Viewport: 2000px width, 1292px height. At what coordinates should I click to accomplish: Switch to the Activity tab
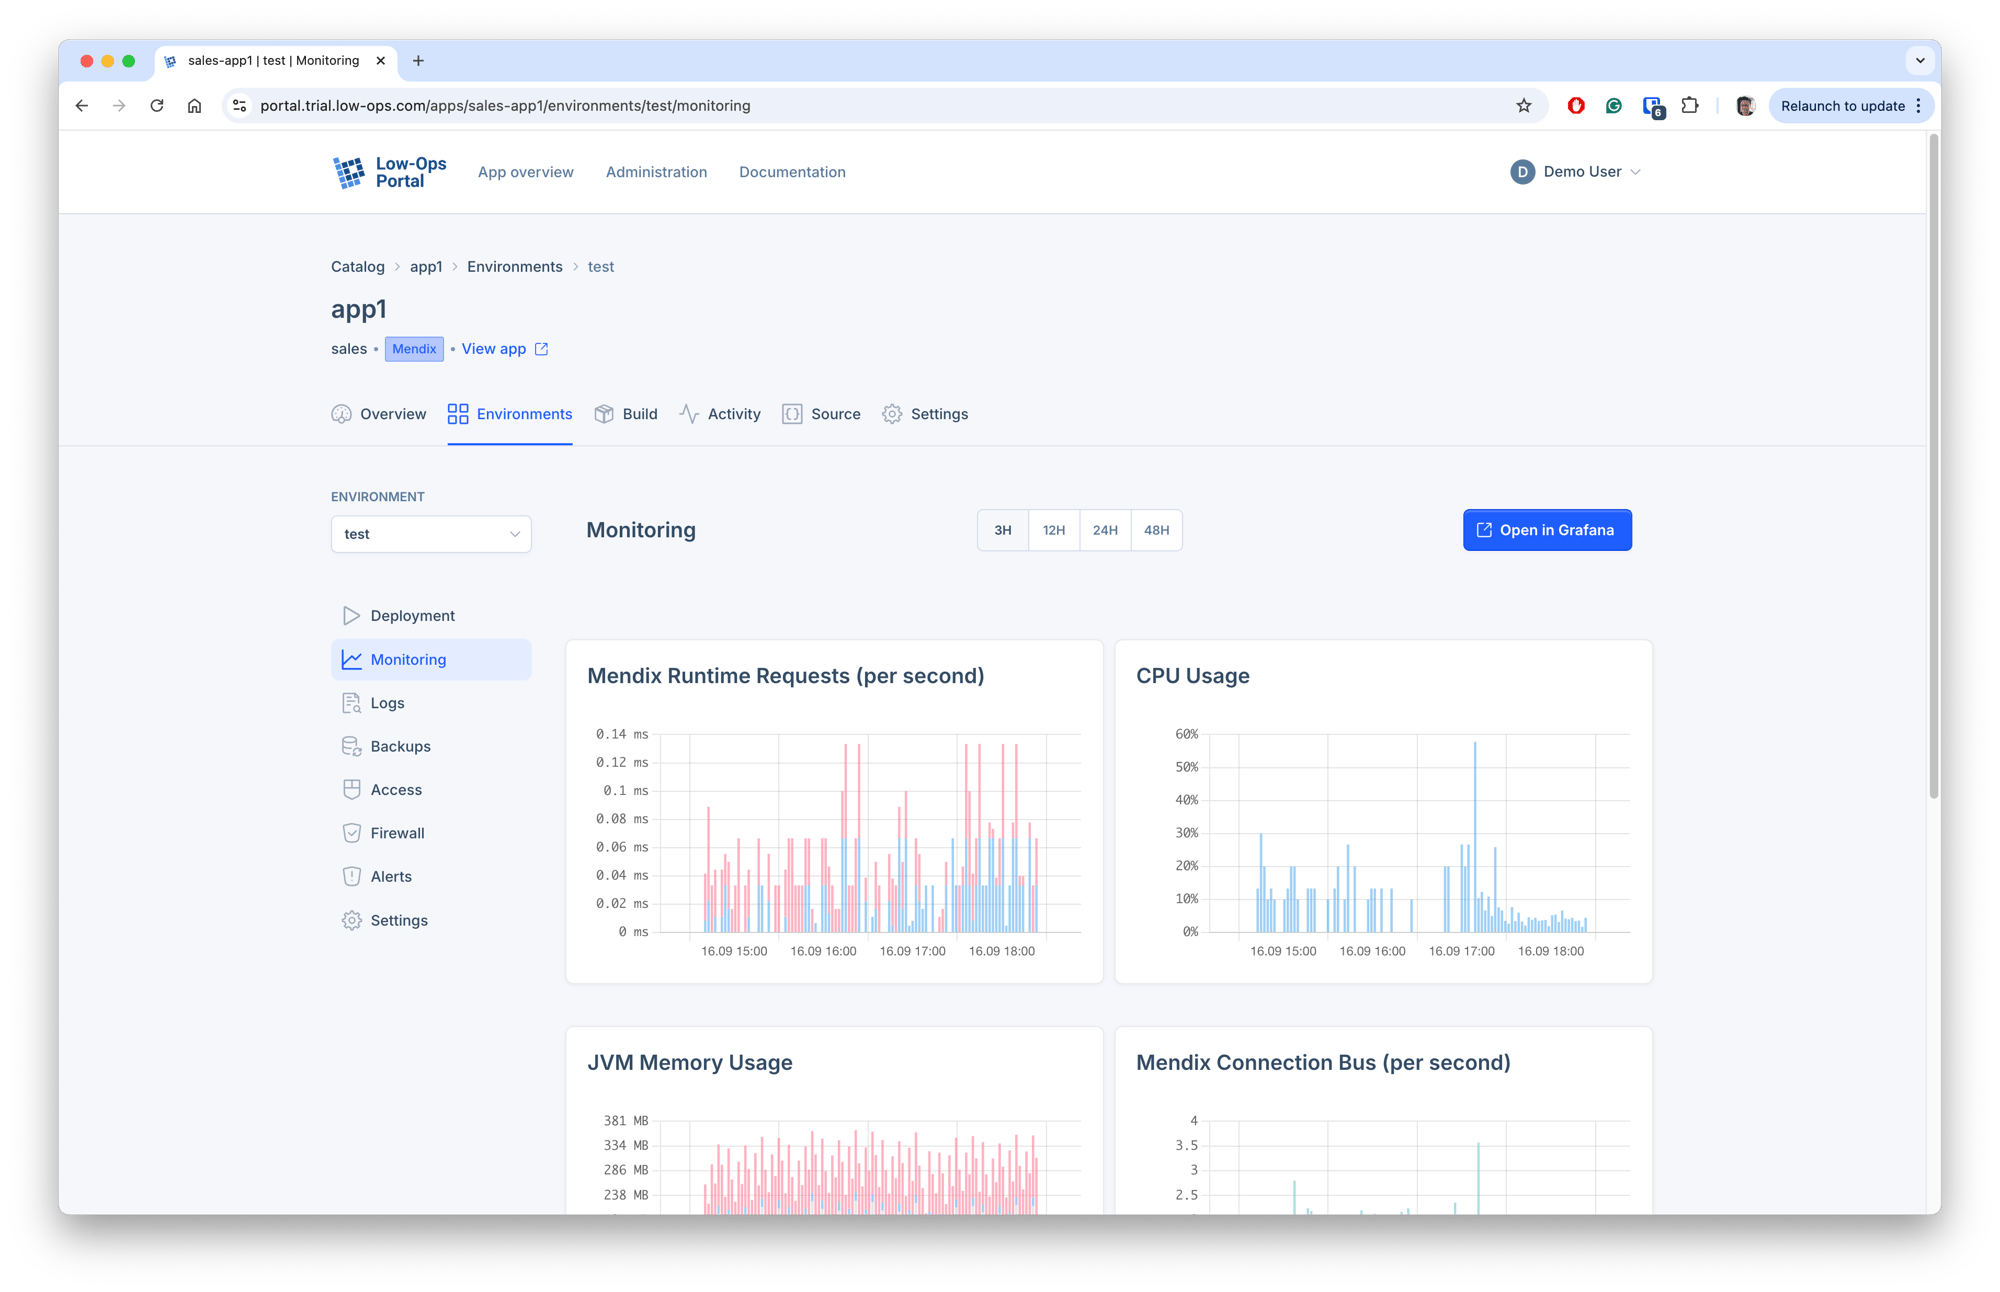tap(735, 414)
